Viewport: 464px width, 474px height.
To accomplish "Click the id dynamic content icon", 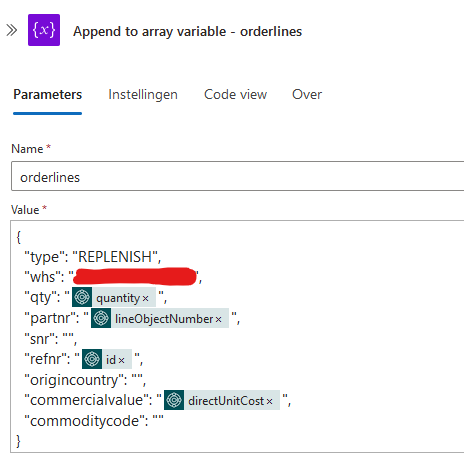I will click(92, 359).
